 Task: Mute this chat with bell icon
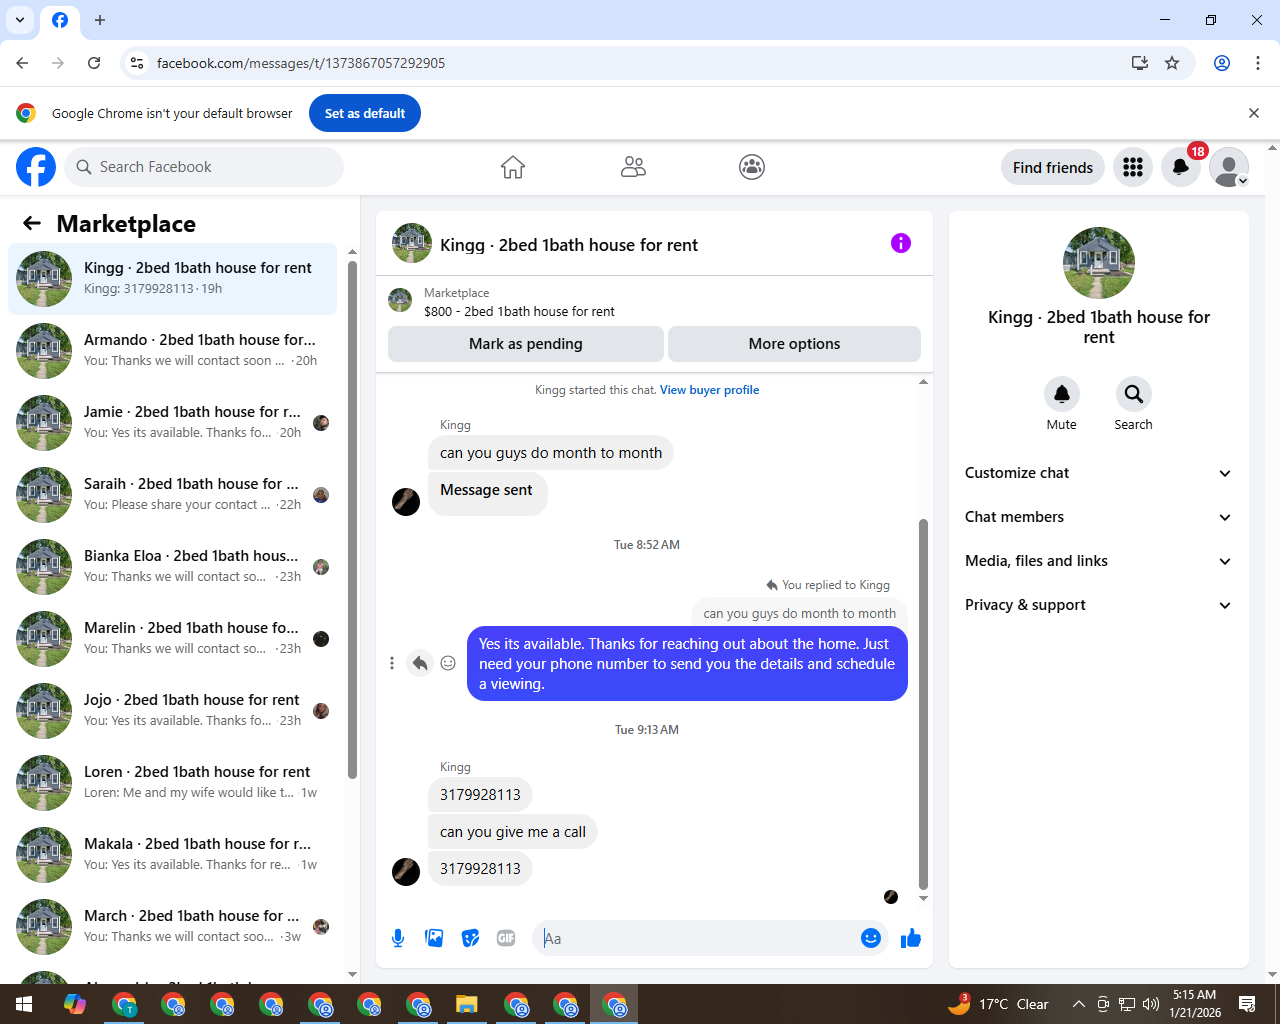click(1062, 394)
